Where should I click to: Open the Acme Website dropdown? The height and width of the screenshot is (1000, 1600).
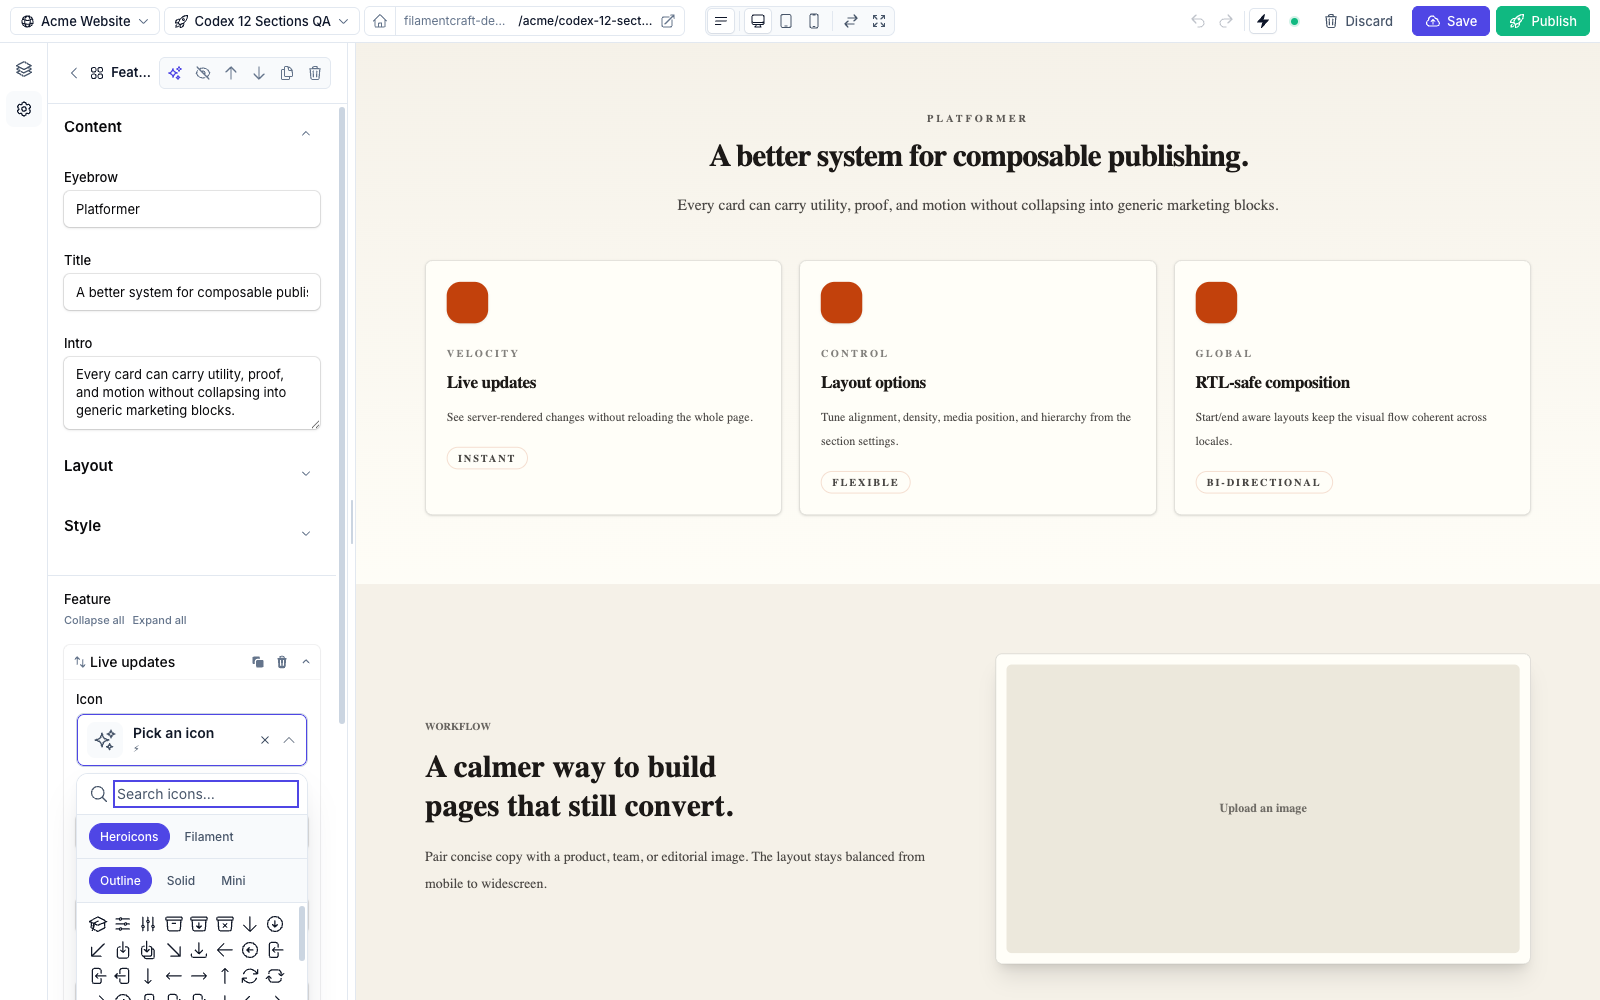[x=85, y=21]
